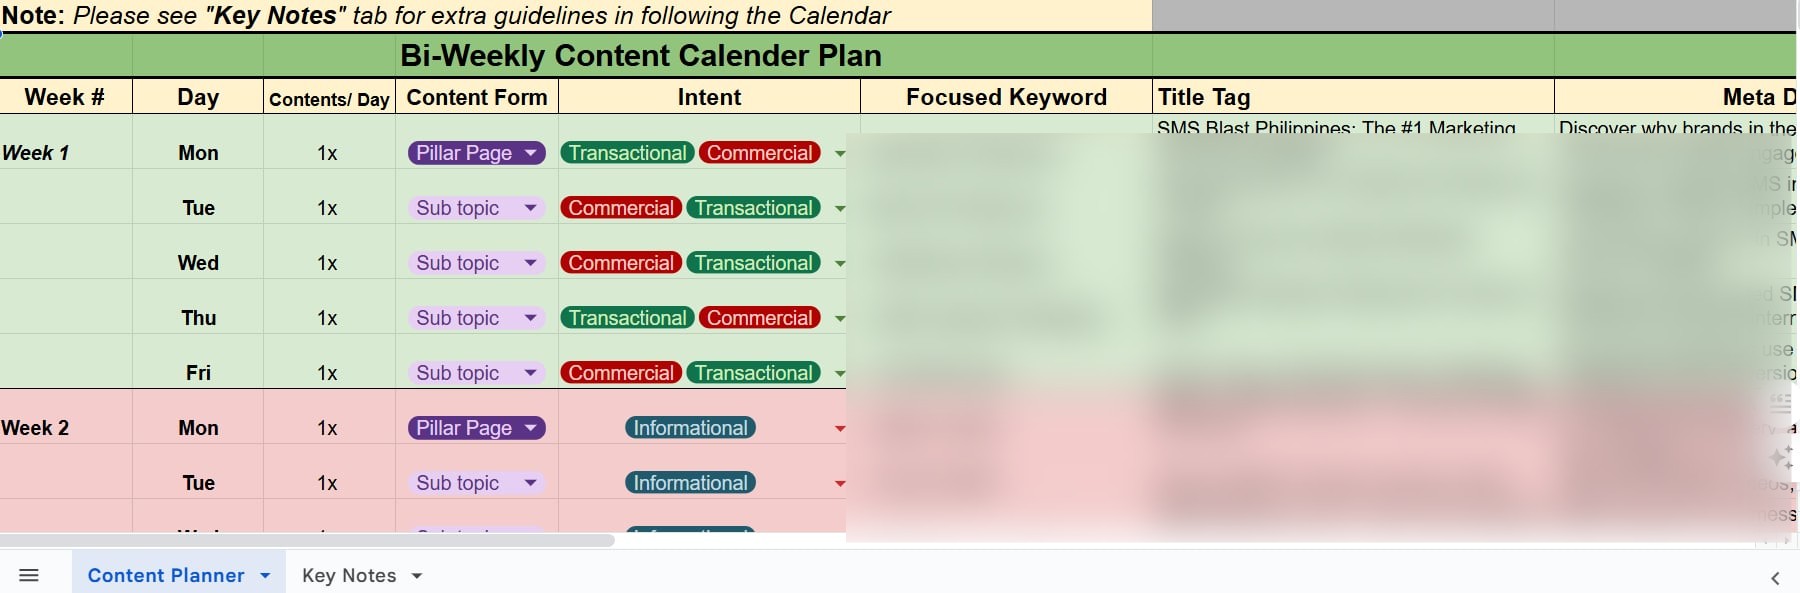Click the quote-lines icon above the sparkle
1800x593 pixels.
(1781, 404)
